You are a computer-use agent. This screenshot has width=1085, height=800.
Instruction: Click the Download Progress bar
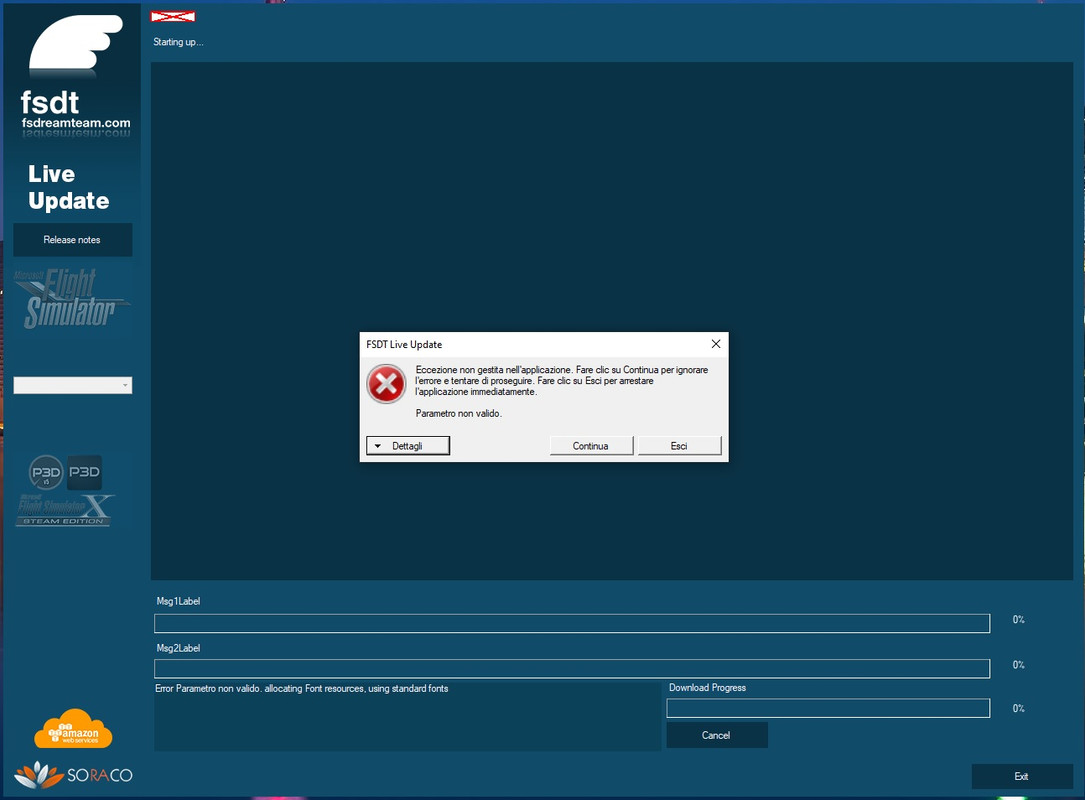[828, 708]
